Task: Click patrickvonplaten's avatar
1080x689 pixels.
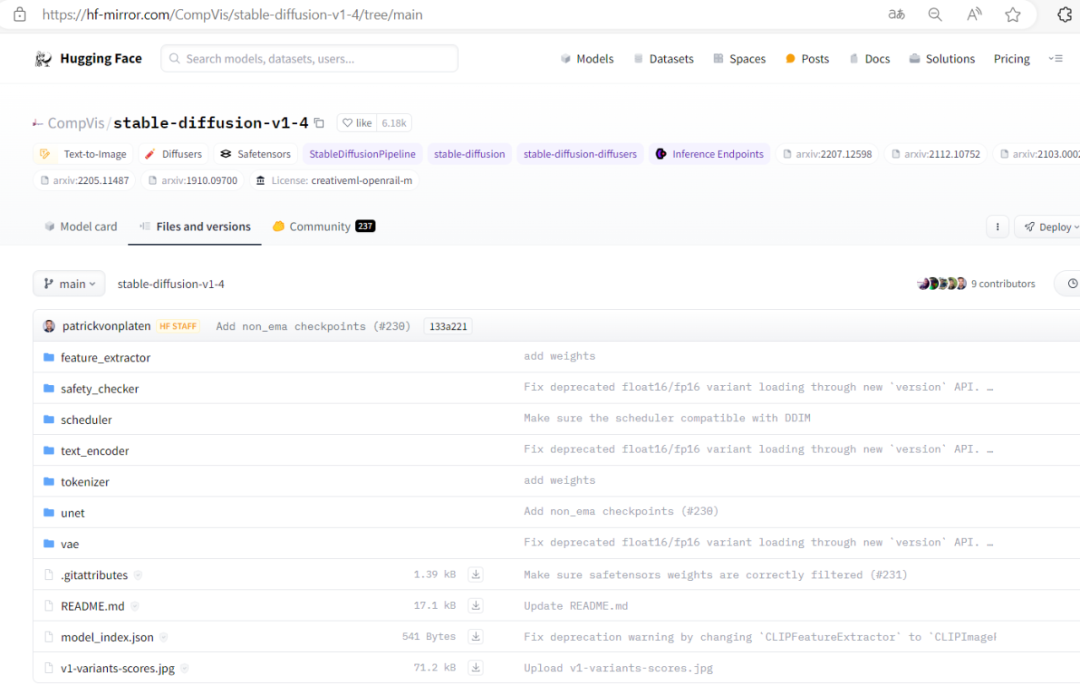Action: (x=49, y=326)
